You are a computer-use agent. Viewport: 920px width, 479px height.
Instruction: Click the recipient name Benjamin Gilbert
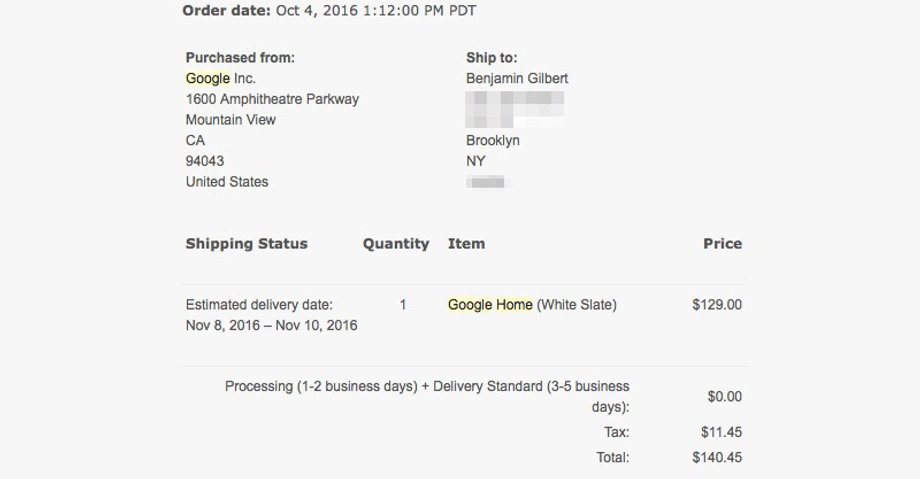point(517,79)
